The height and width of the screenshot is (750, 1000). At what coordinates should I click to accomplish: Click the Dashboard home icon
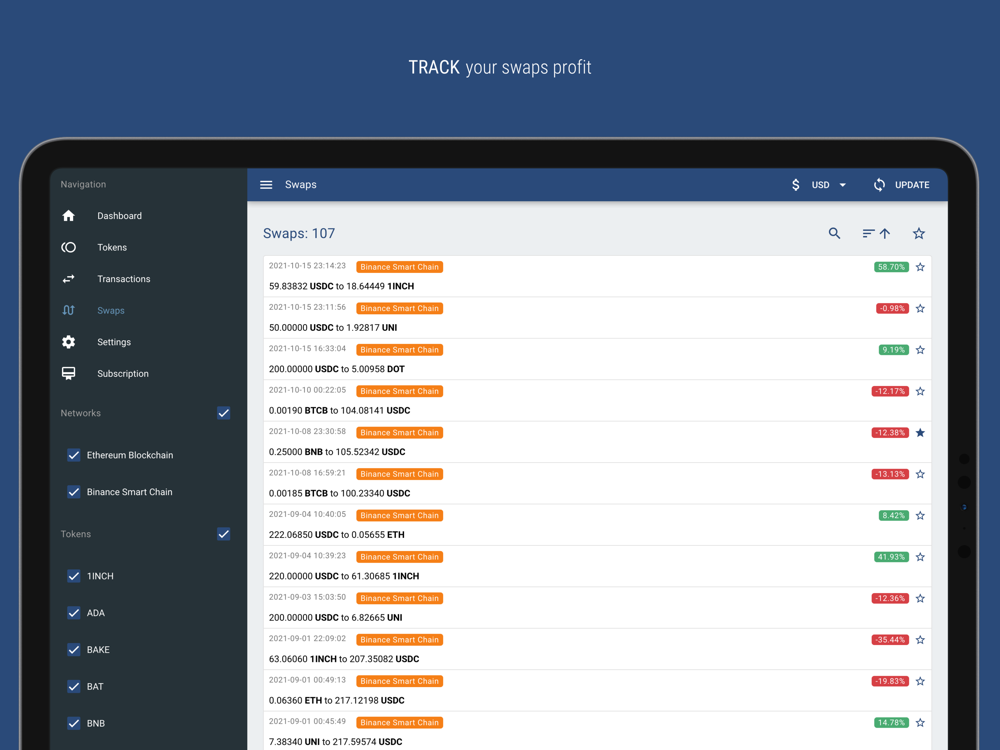coord(69,216)
